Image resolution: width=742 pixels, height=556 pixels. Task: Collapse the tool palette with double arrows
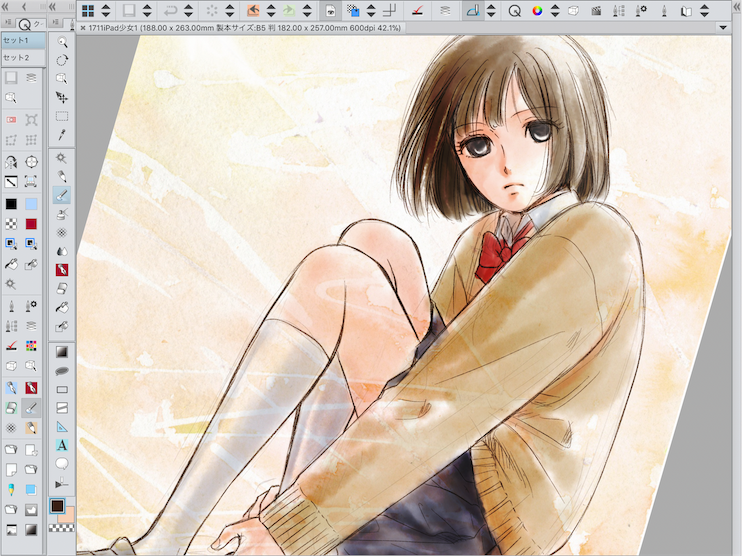click(53, 7)
